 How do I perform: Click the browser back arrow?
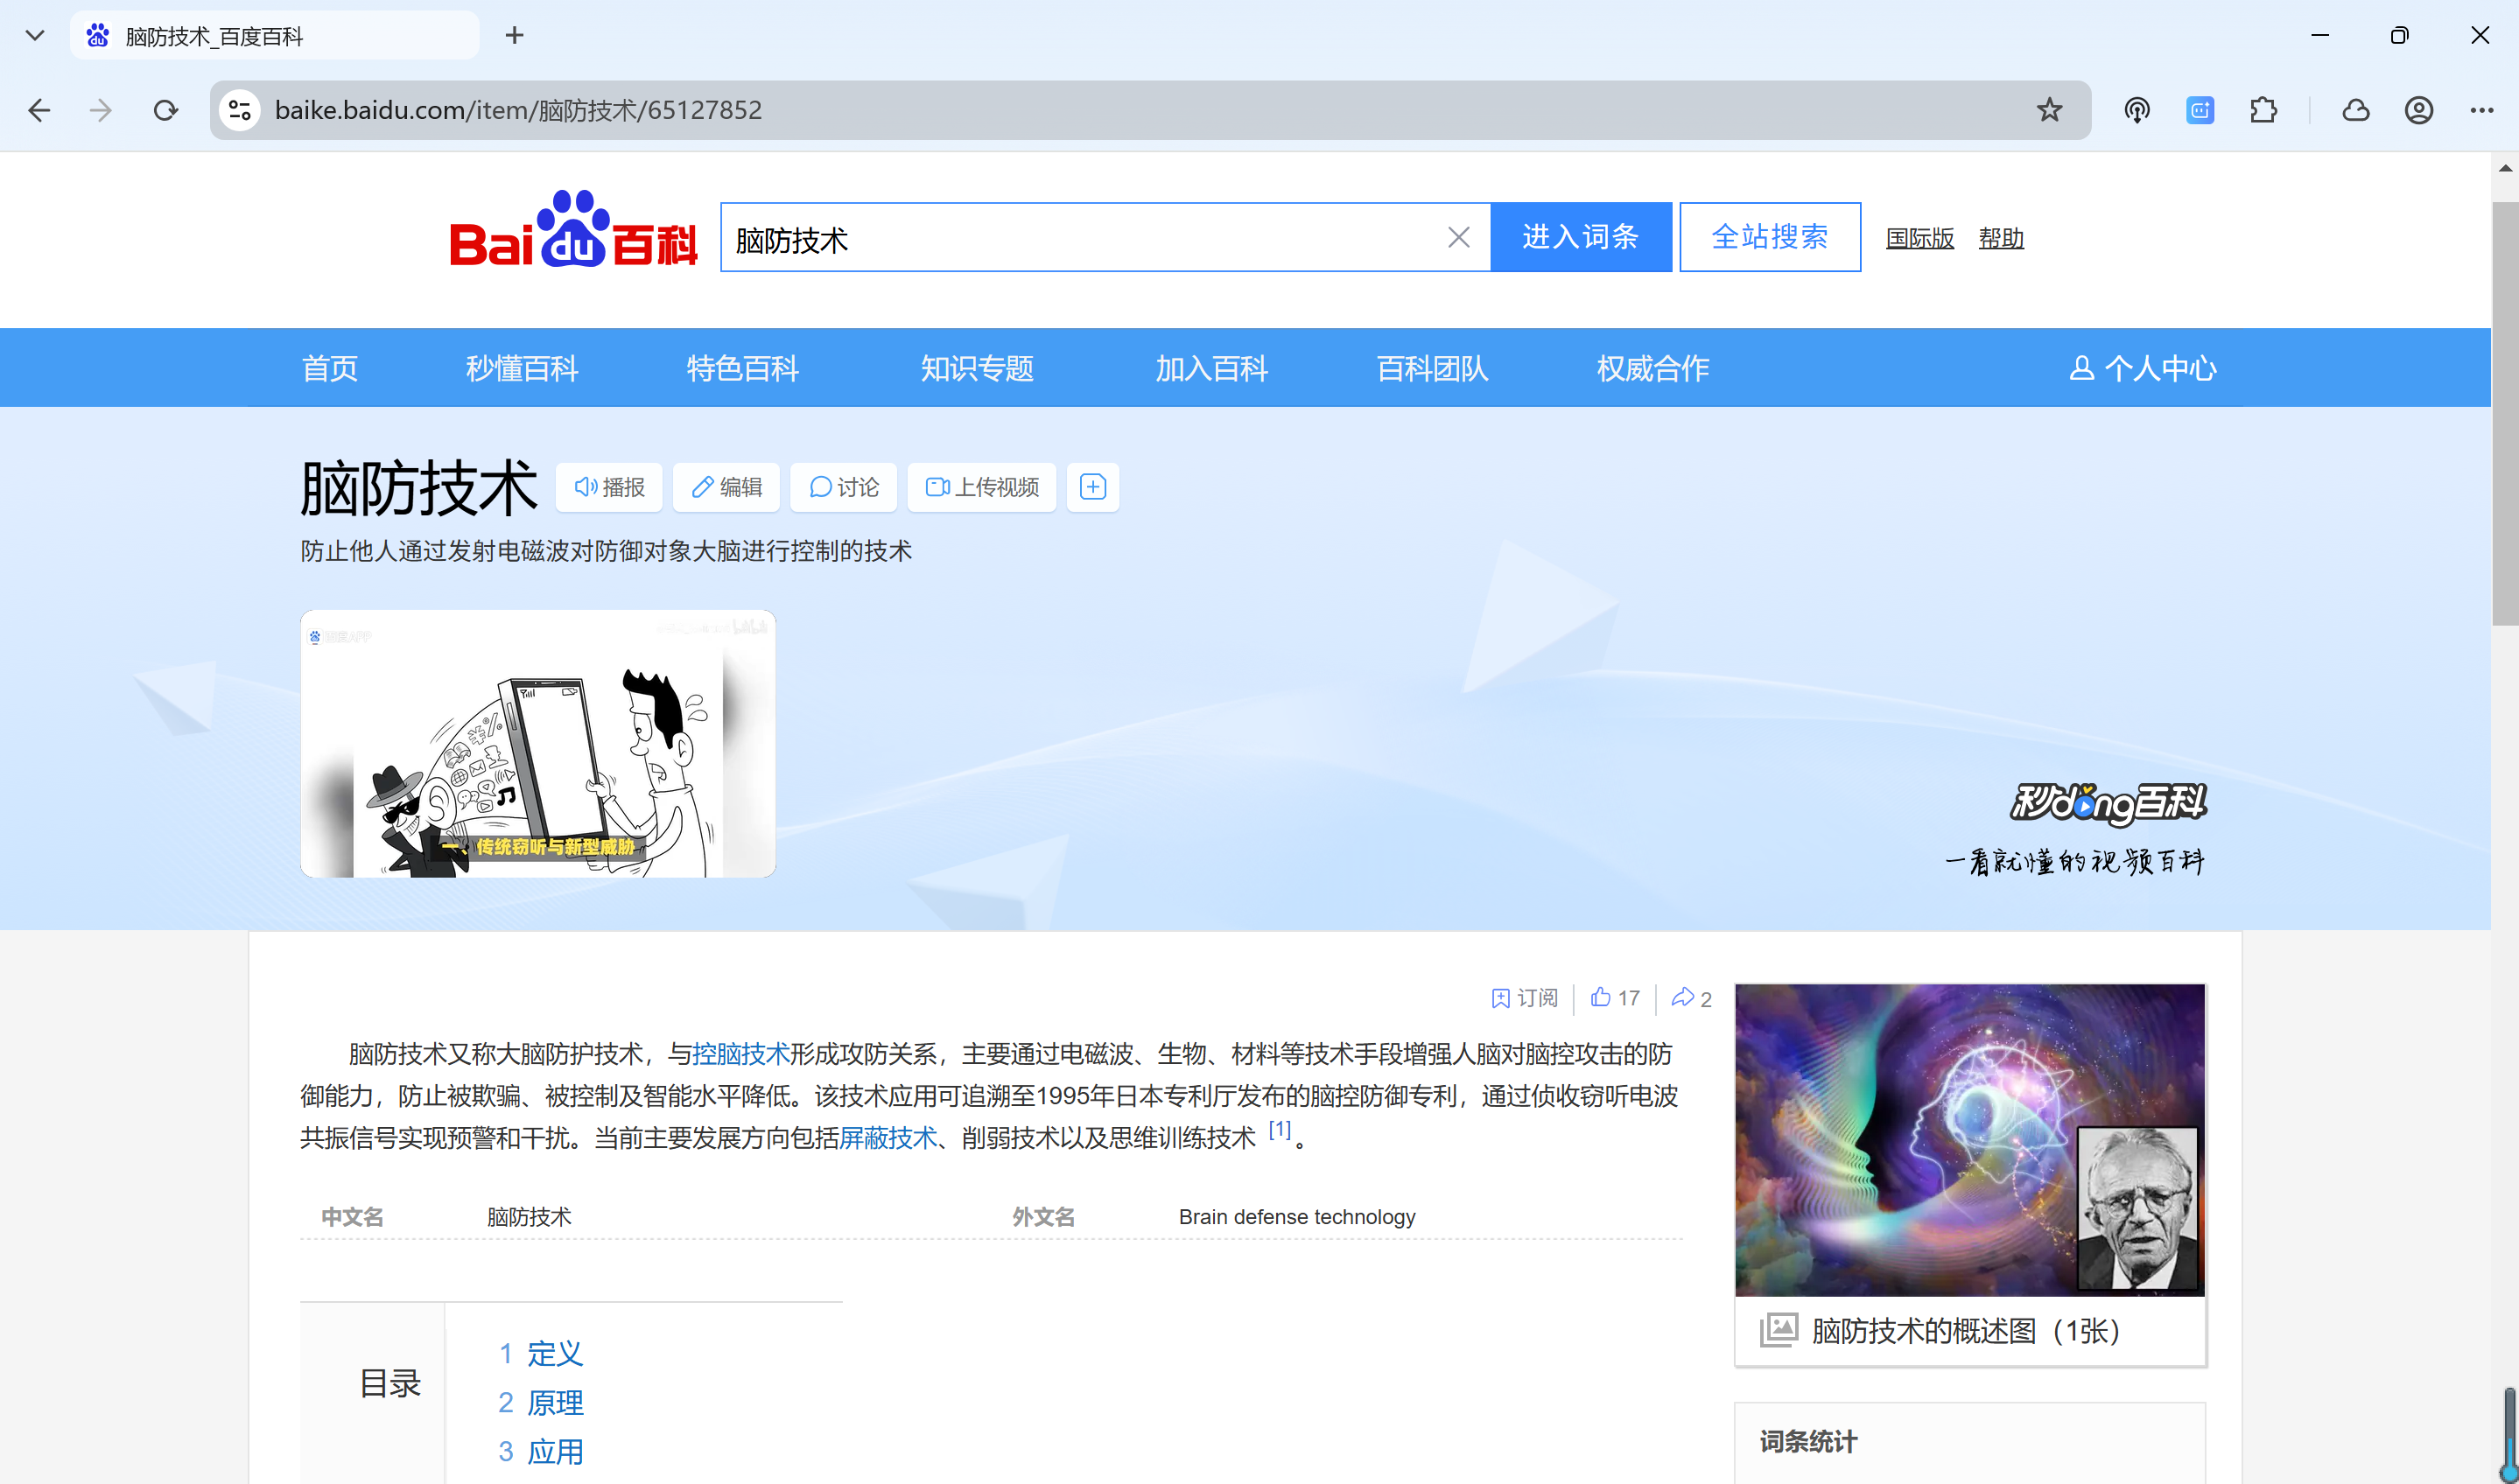[x=40, y=110]
